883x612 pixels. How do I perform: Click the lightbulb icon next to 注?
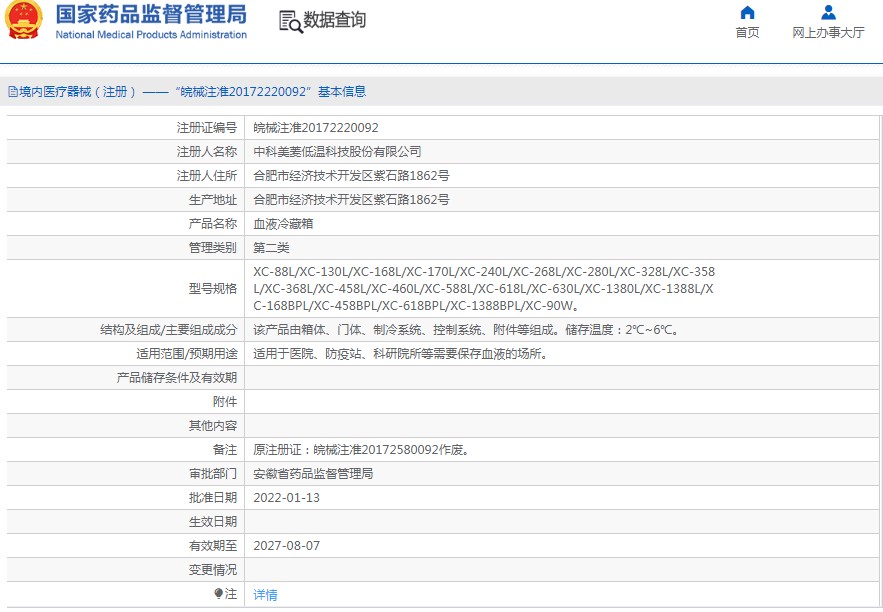click(218, 593)
